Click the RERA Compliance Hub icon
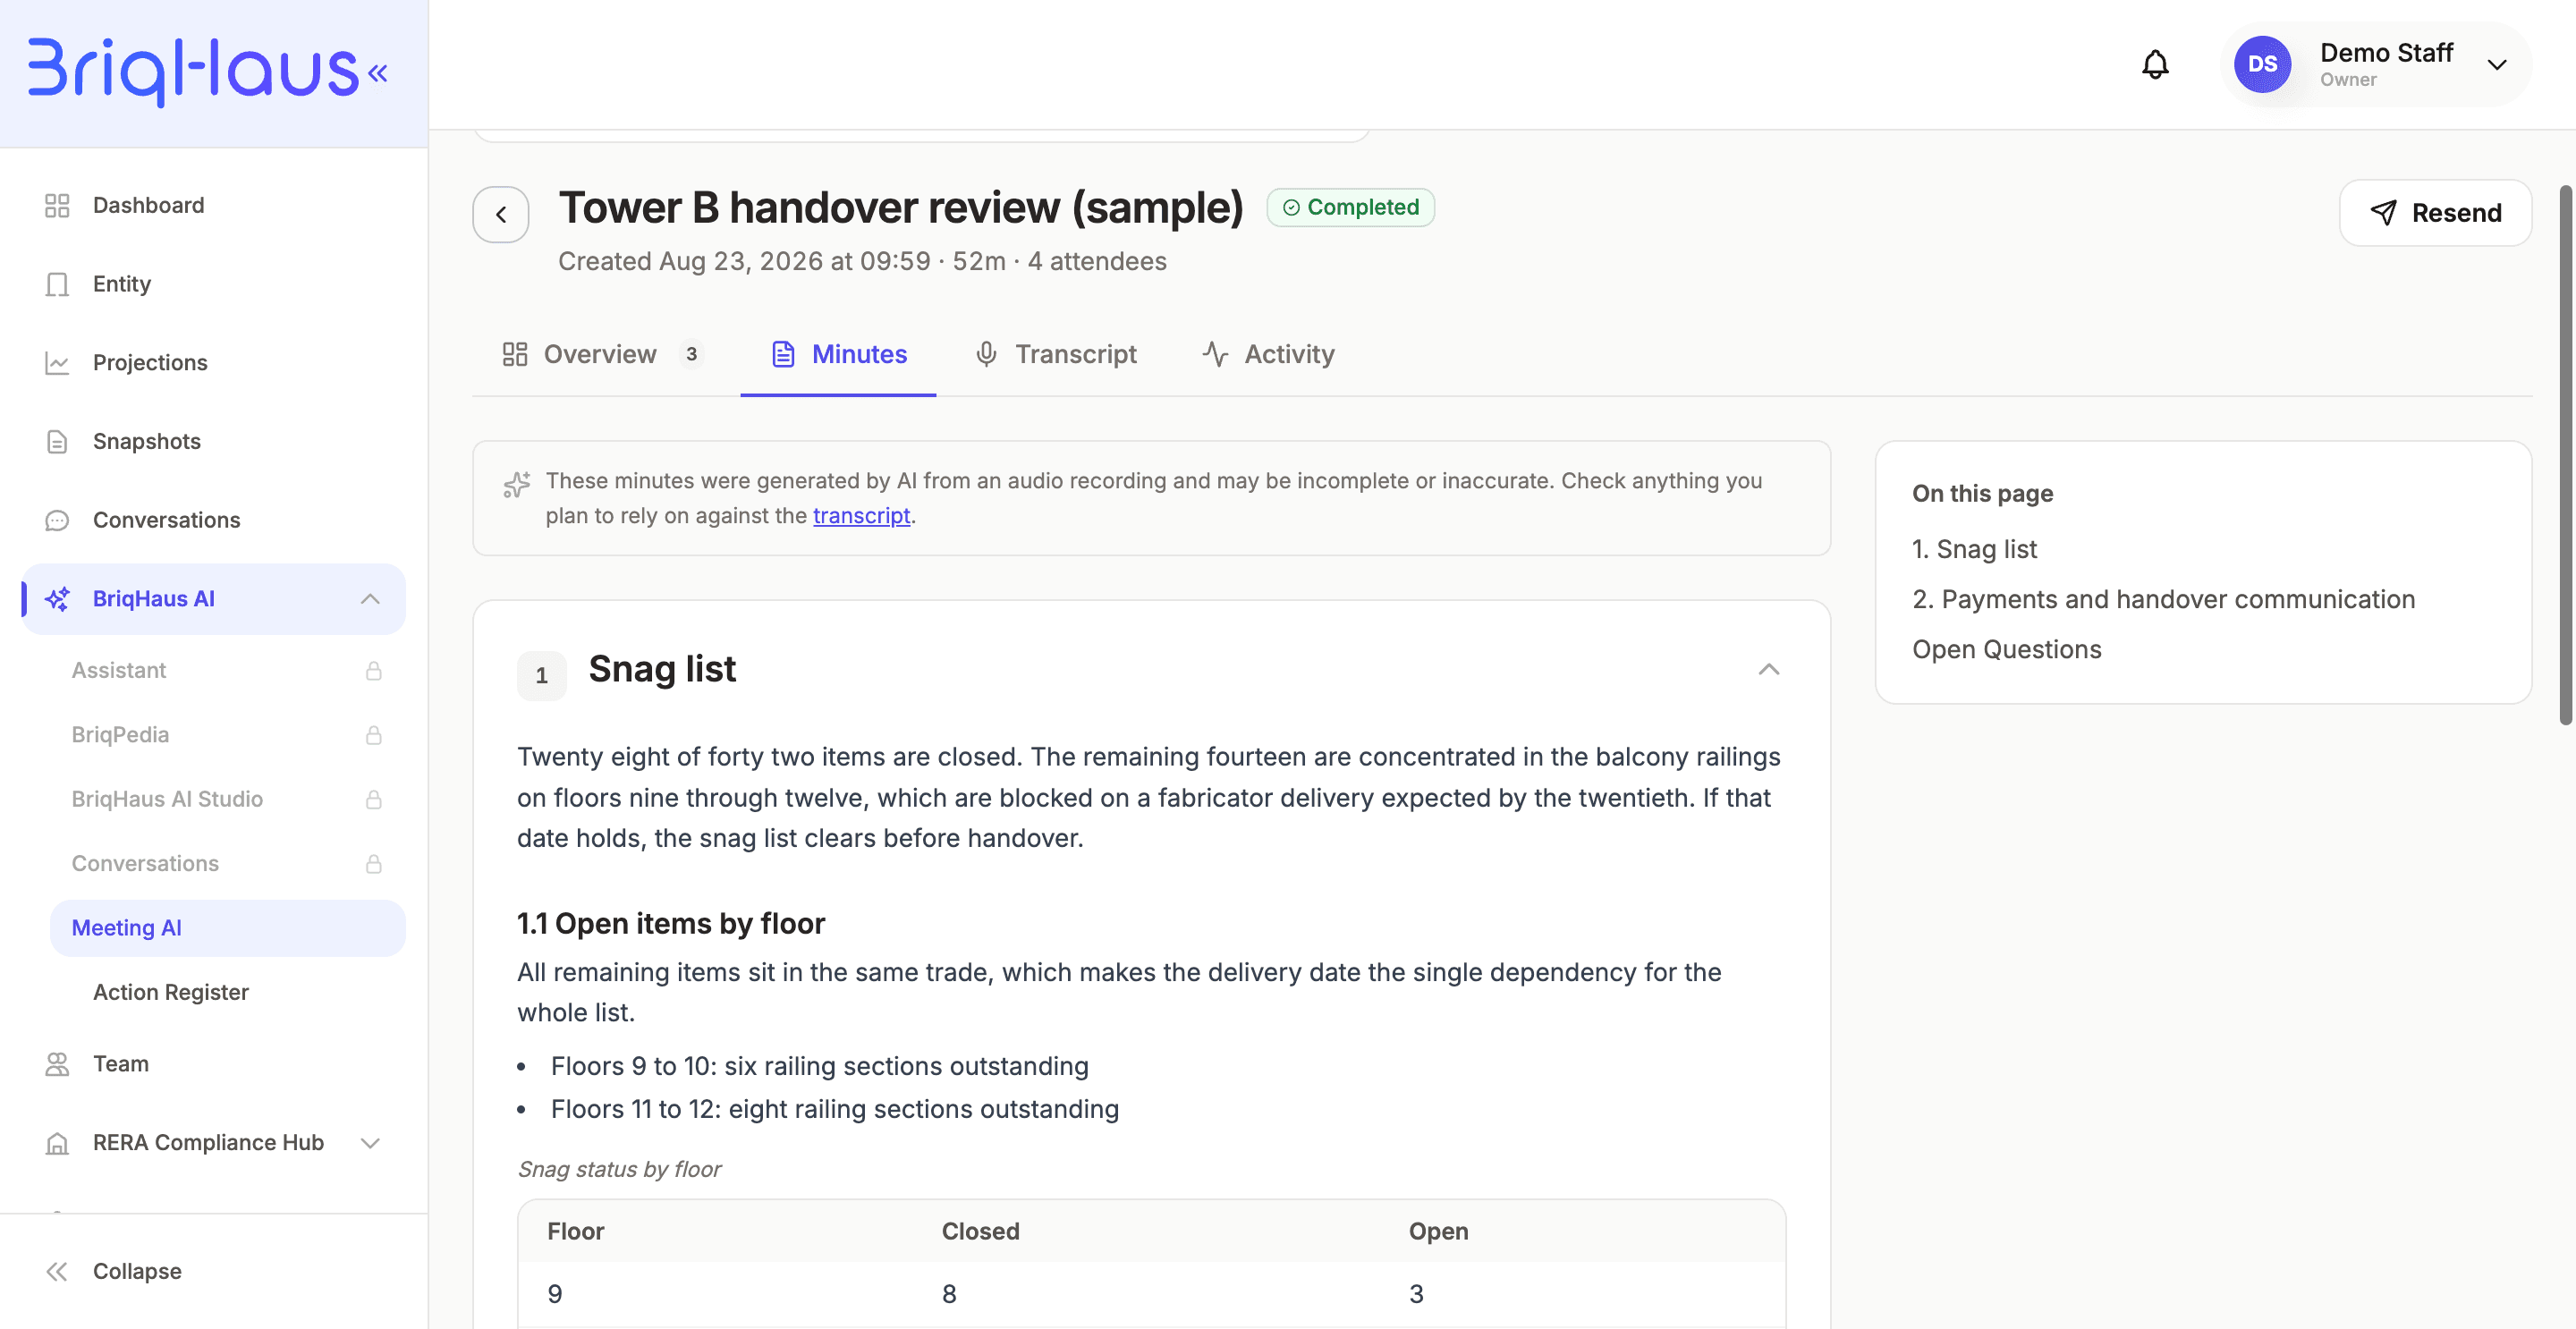 point(57,1143)
